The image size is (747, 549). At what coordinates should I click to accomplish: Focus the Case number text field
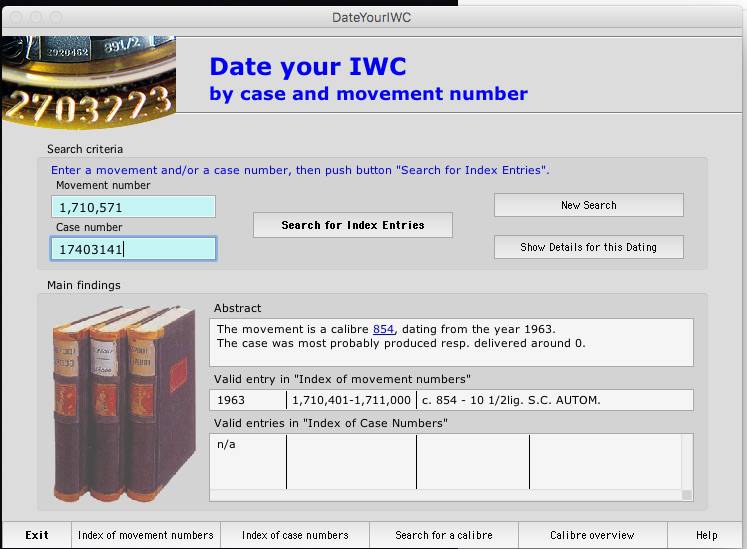133,248
